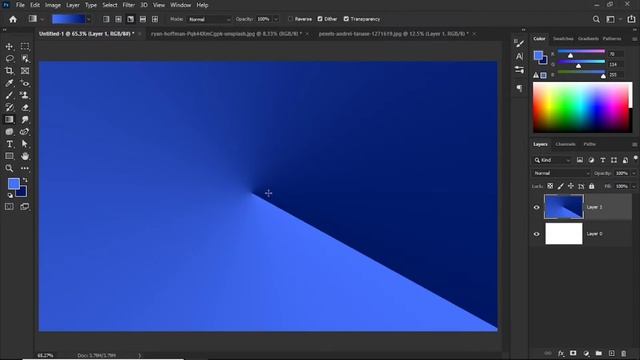Switch to the Channels tab

(x=565, y=144)
